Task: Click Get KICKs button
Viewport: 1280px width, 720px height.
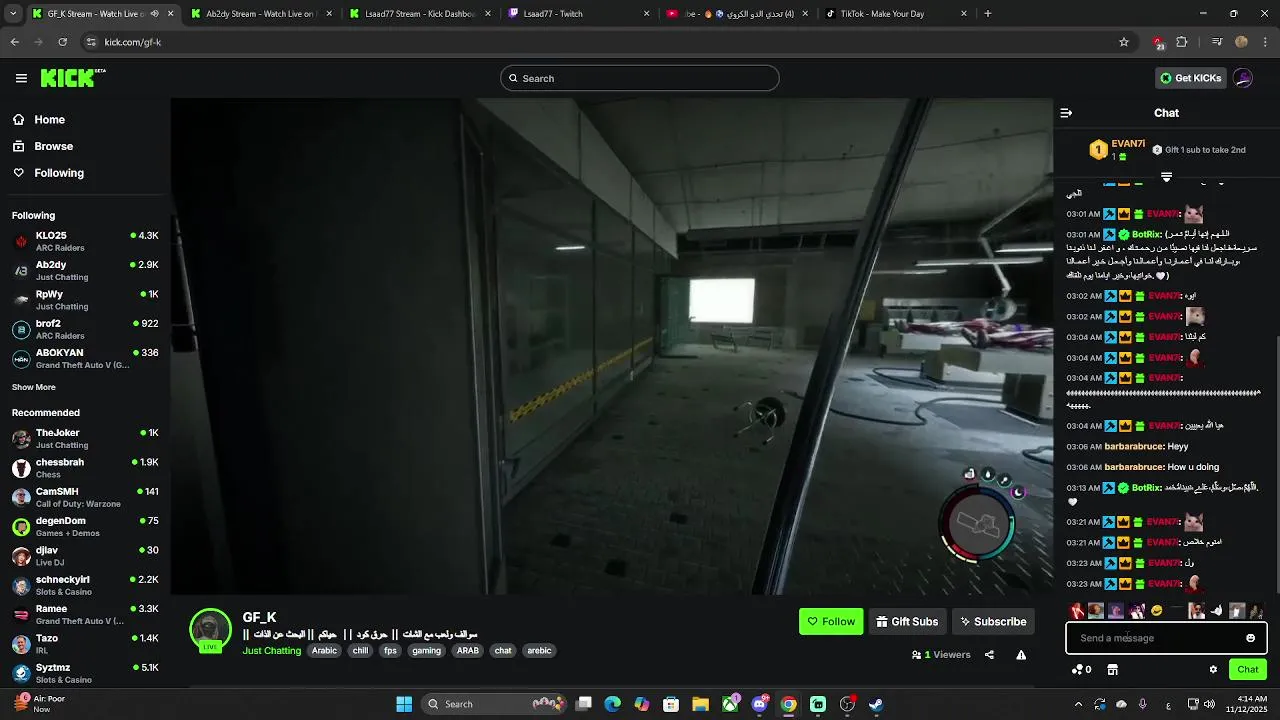Action: [x=1190, y=78]
